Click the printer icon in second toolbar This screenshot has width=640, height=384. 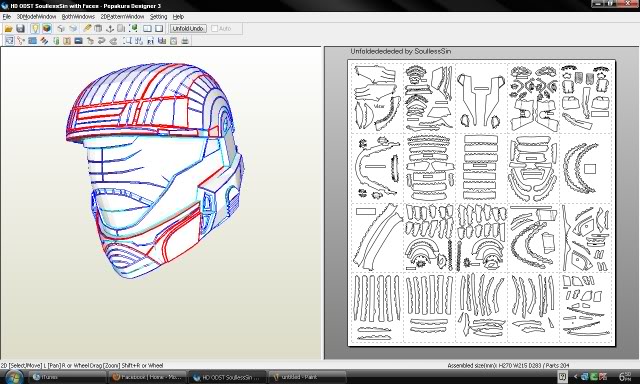click(185, 41)
